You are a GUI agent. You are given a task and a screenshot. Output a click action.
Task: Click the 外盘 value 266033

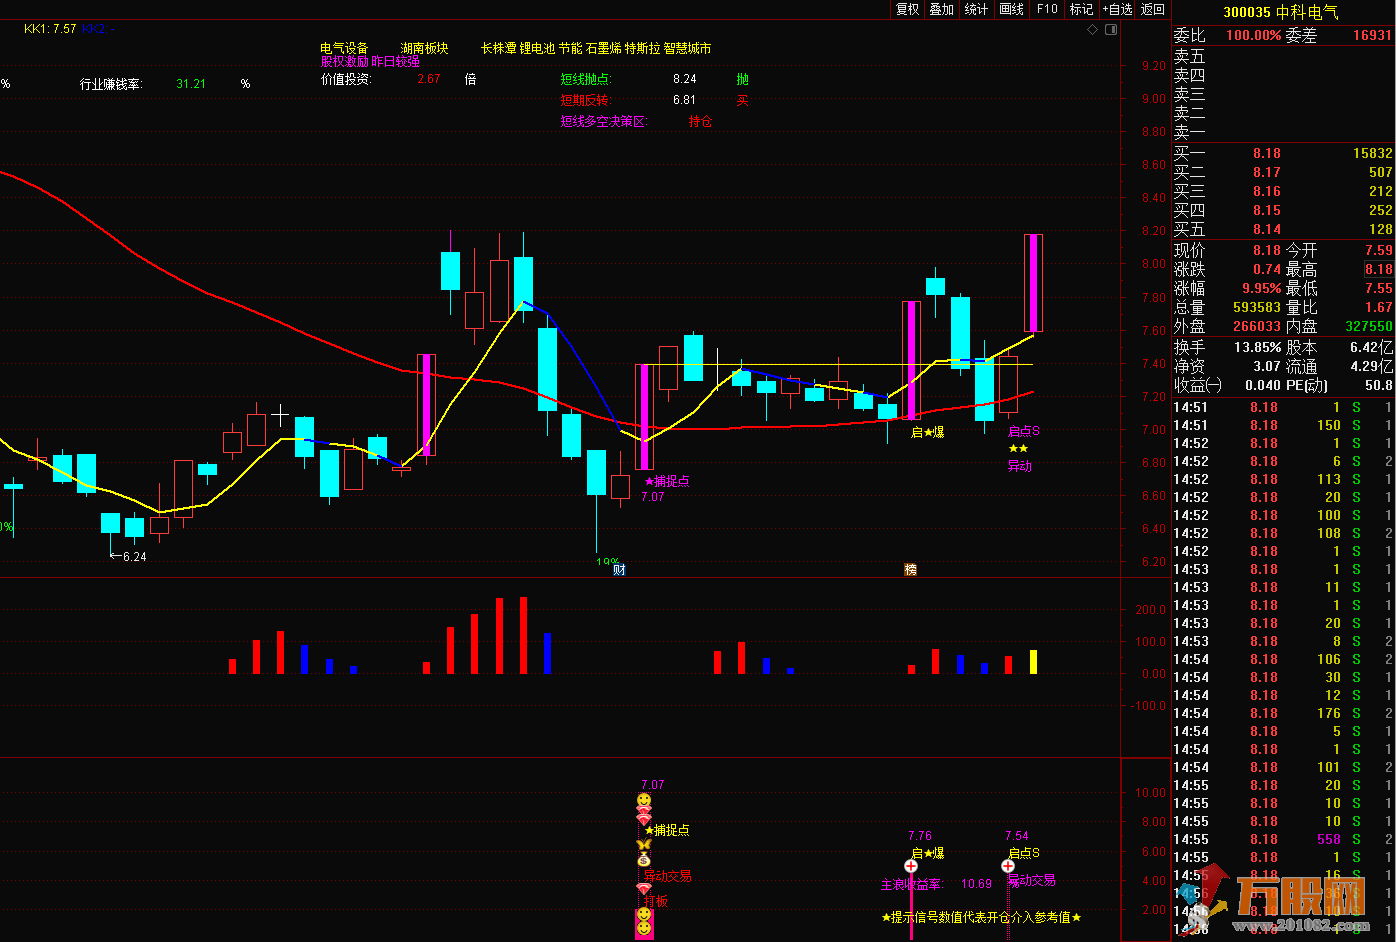pos(1257,326)
